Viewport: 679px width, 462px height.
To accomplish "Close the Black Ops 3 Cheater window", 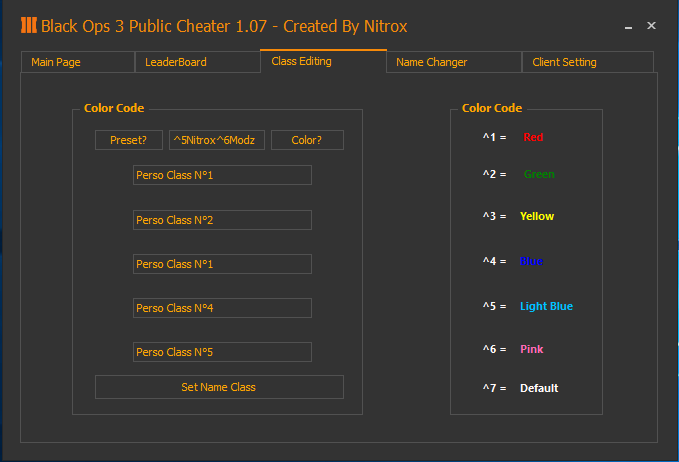I will 651,26.
